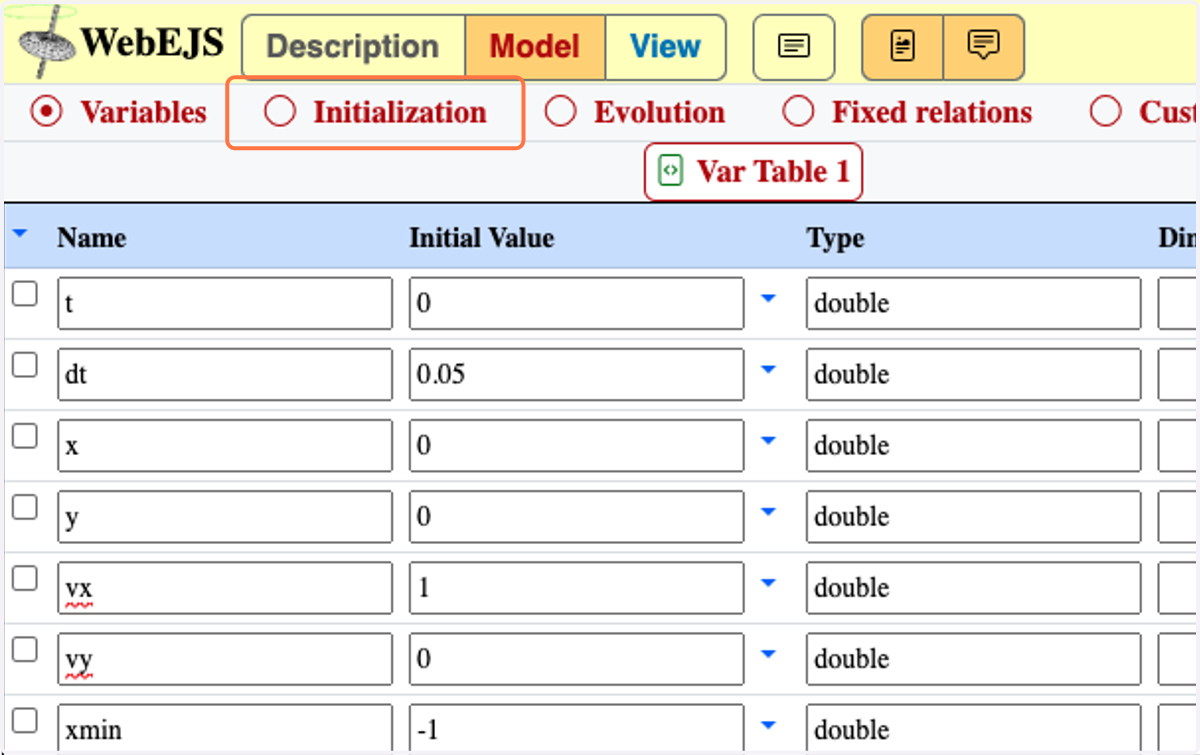Screen dimensions: 1200x755
Task: Switch to the Model panel
Action: pos(535,47)
